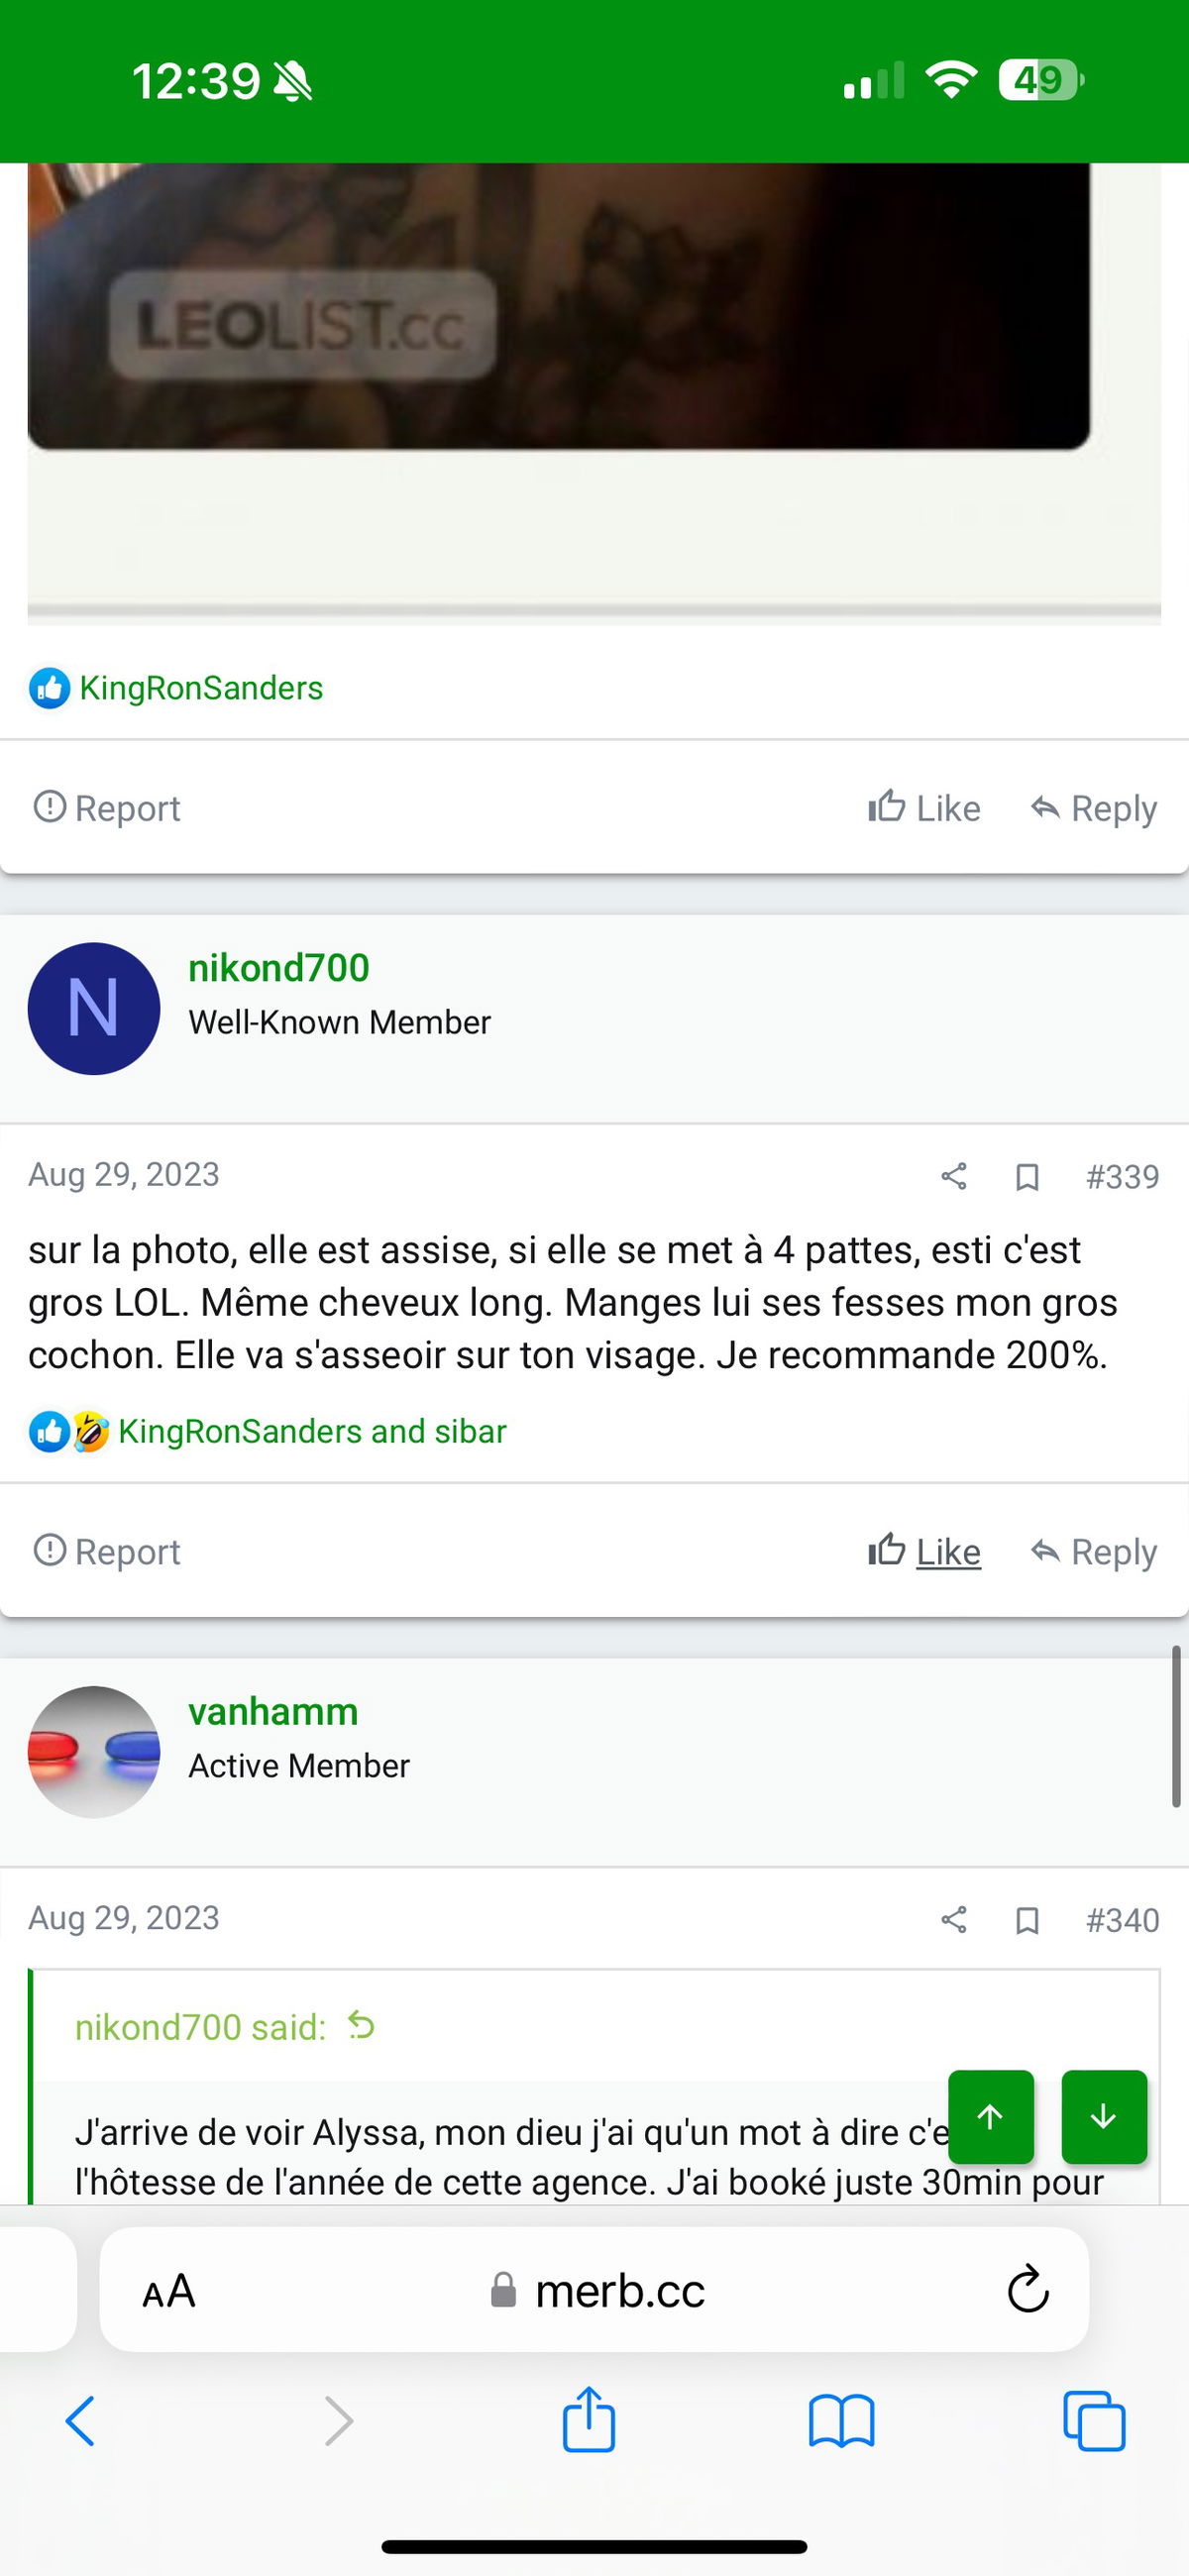Image resolution: width=1189 pixels, height=2576 pixels.
Task: Jump to bottom with green down arrow
Action: [x=1104, y=2116]
